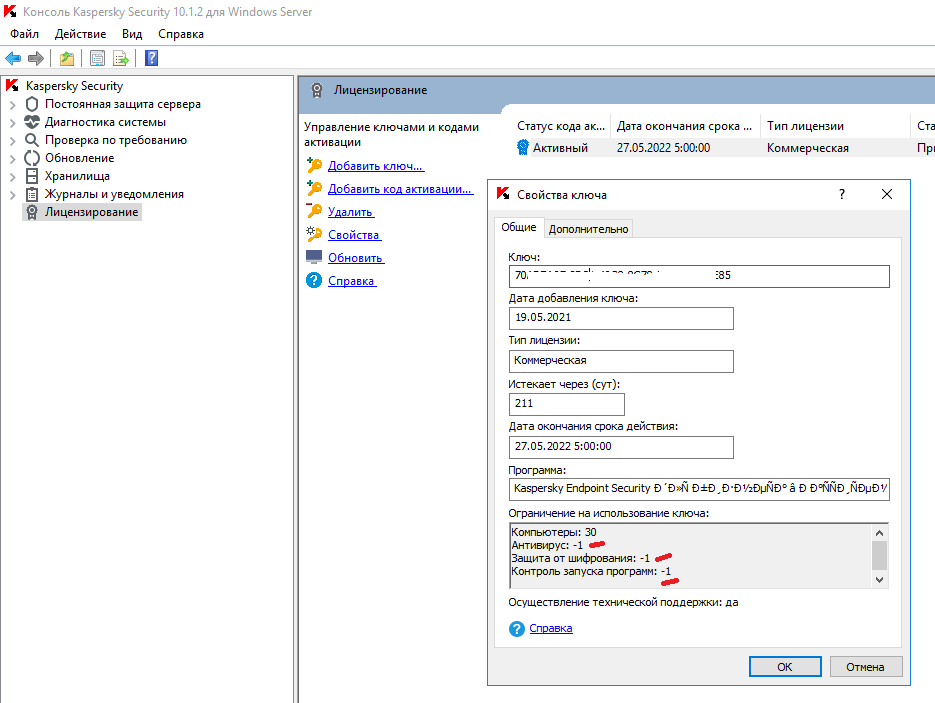Screen dimensions: 935x703
Task: Click the question mark icon in dialog footer
Action: click(516, 628)
